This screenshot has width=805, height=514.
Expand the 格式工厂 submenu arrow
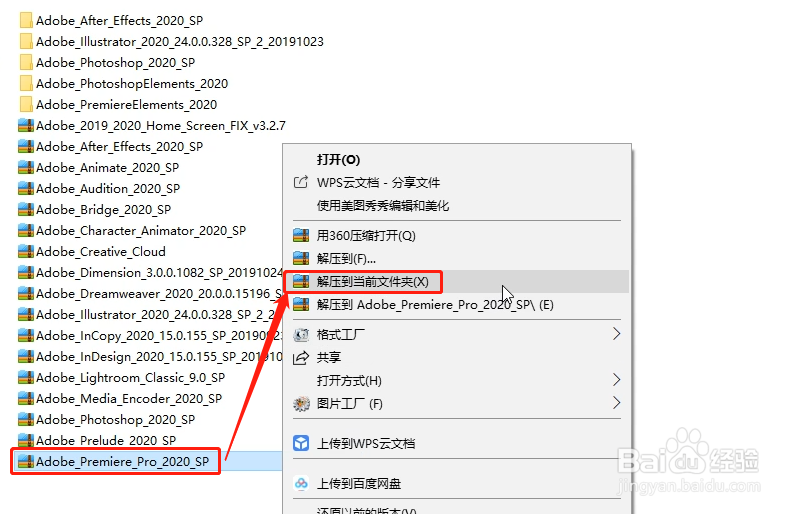[x=617, y=334]
